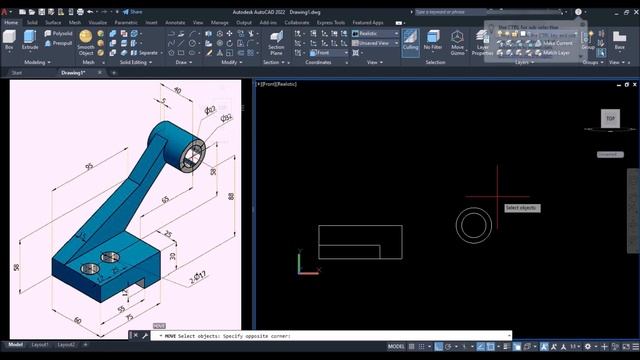The image size is (640, 360).
Task: Open the Visualize ribbon tab
Action: click(98, 22)
